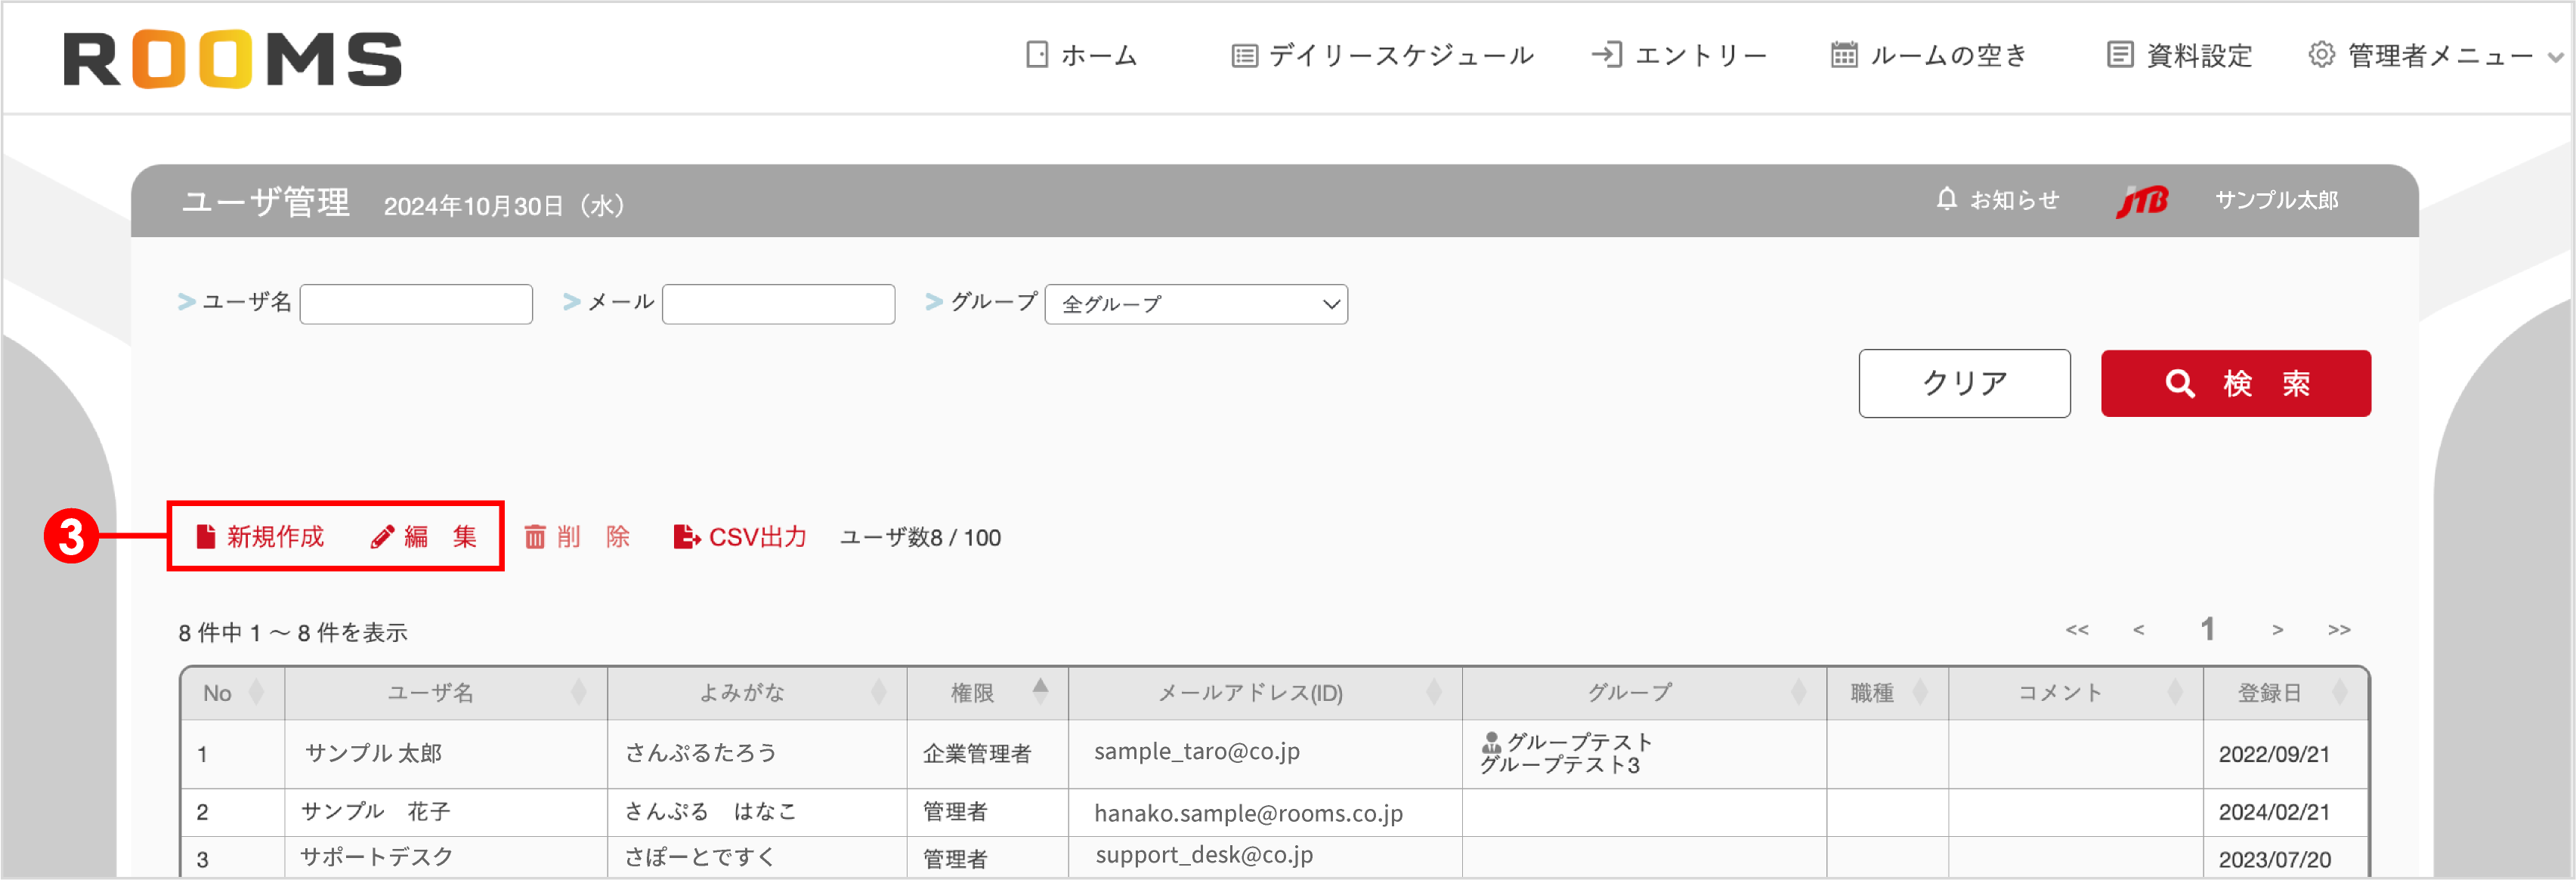Click the クリア button

coord(1963,383)
